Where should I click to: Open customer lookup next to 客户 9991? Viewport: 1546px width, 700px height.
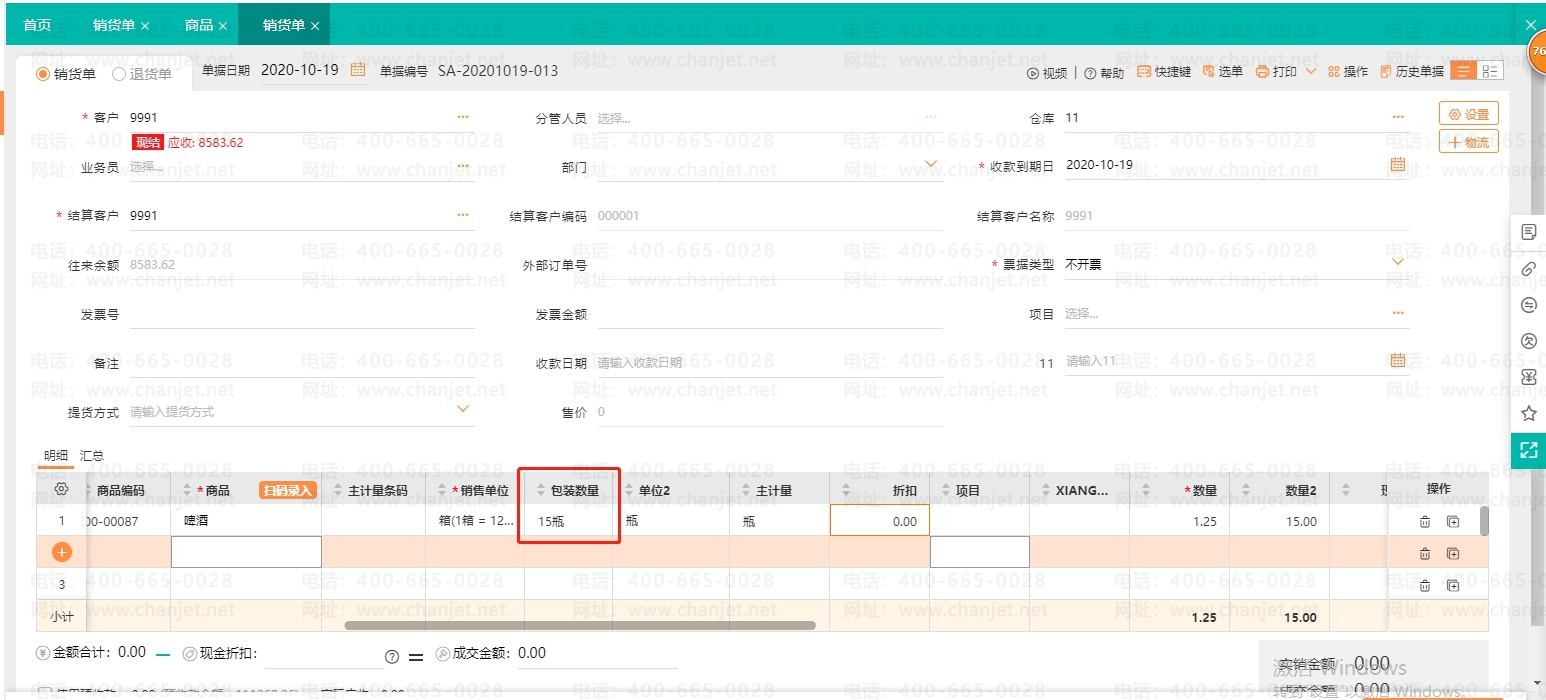coord(462,118)
